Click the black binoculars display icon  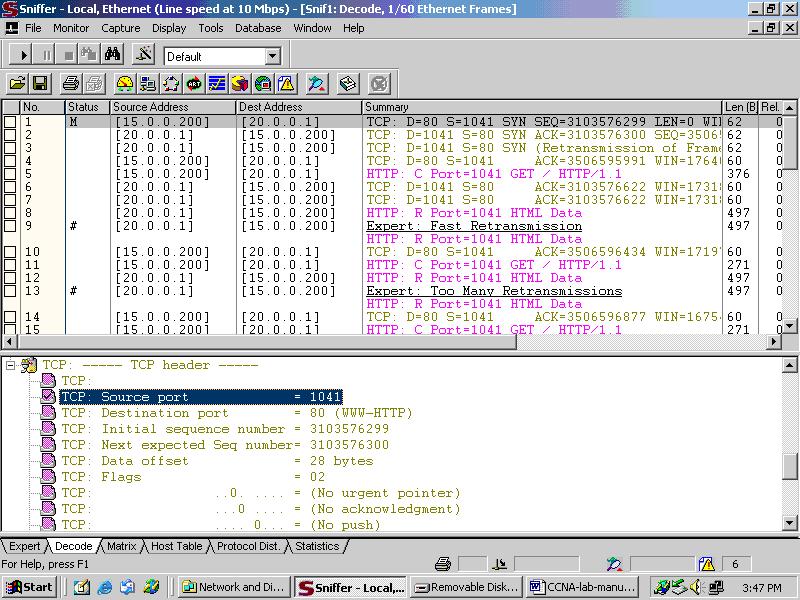point(113,55)
